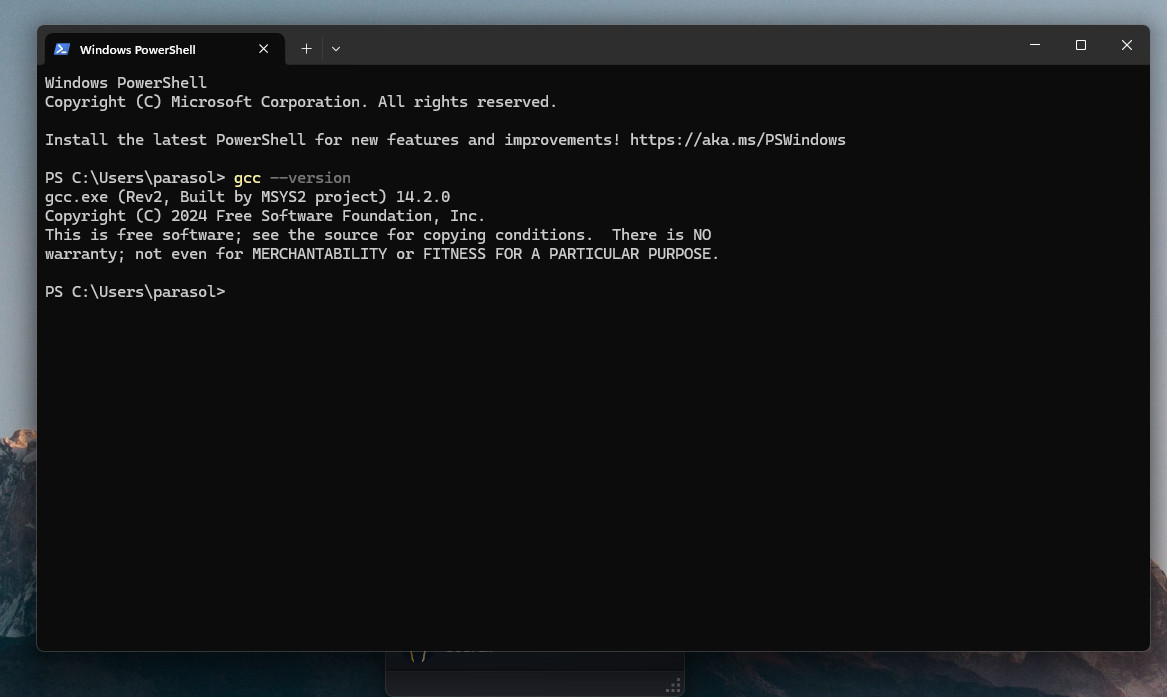1167x697 pixels.
Task: Click the '--version' argument text
Action: point(310,178)
